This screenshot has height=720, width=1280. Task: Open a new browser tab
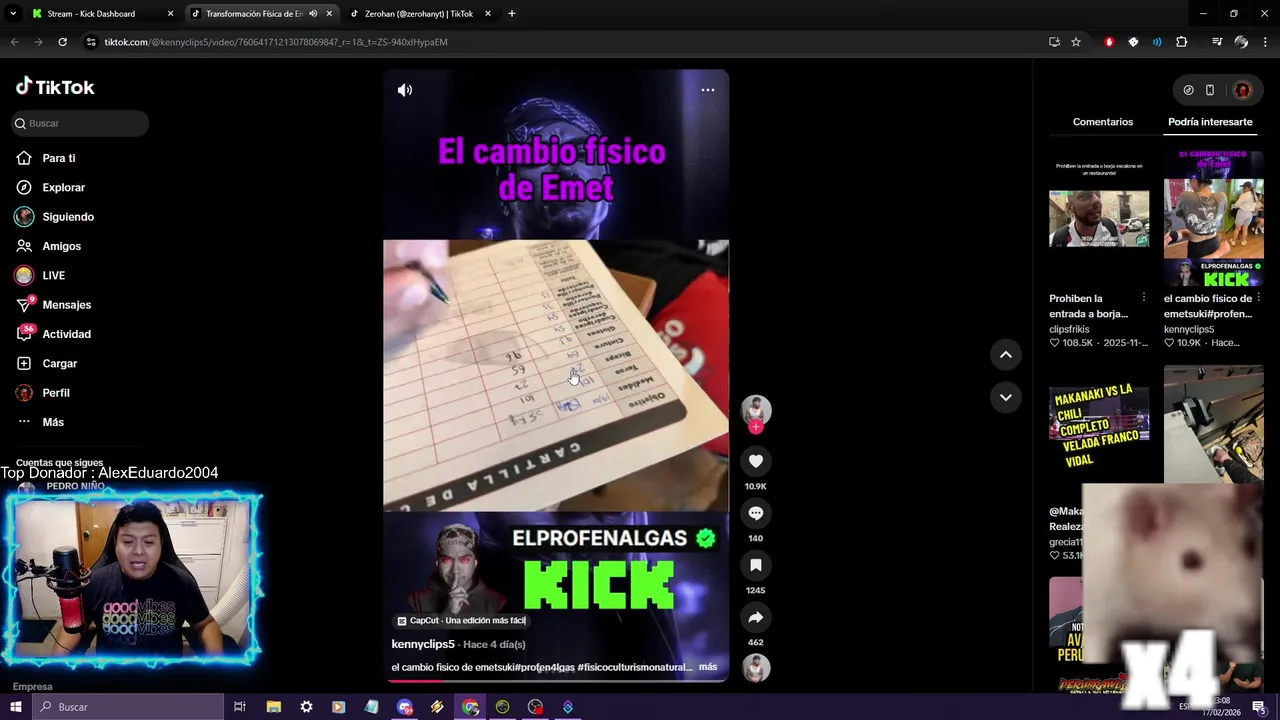pos(512,14)
